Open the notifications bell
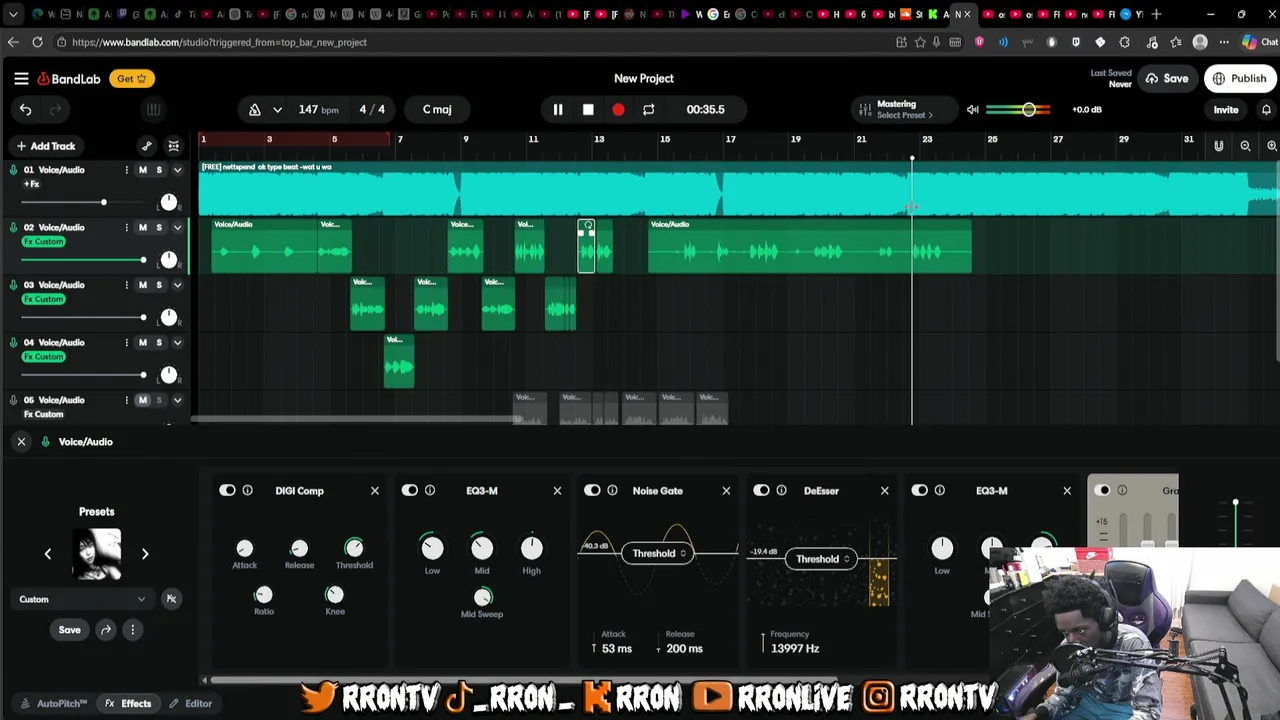 click(x=1266, y=110)
